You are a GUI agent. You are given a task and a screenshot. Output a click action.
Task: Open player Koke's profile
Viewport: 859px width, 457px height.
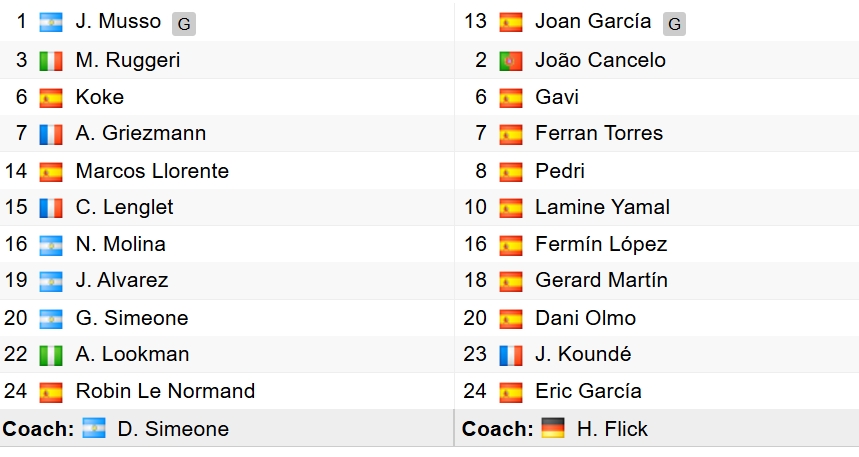[100, 97]
